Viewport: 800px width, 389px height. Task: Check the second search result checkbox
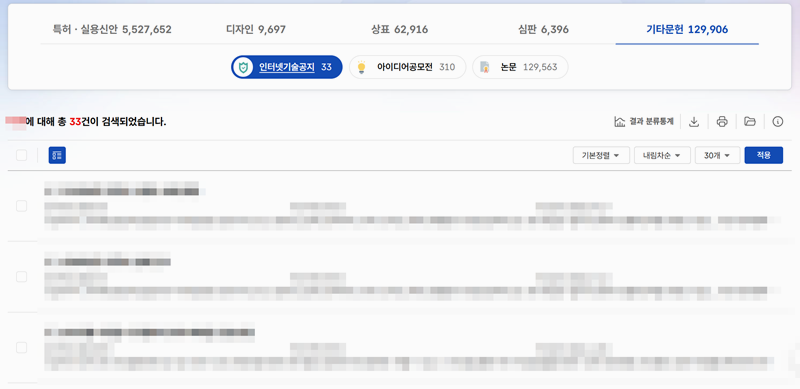coord(21,277)
